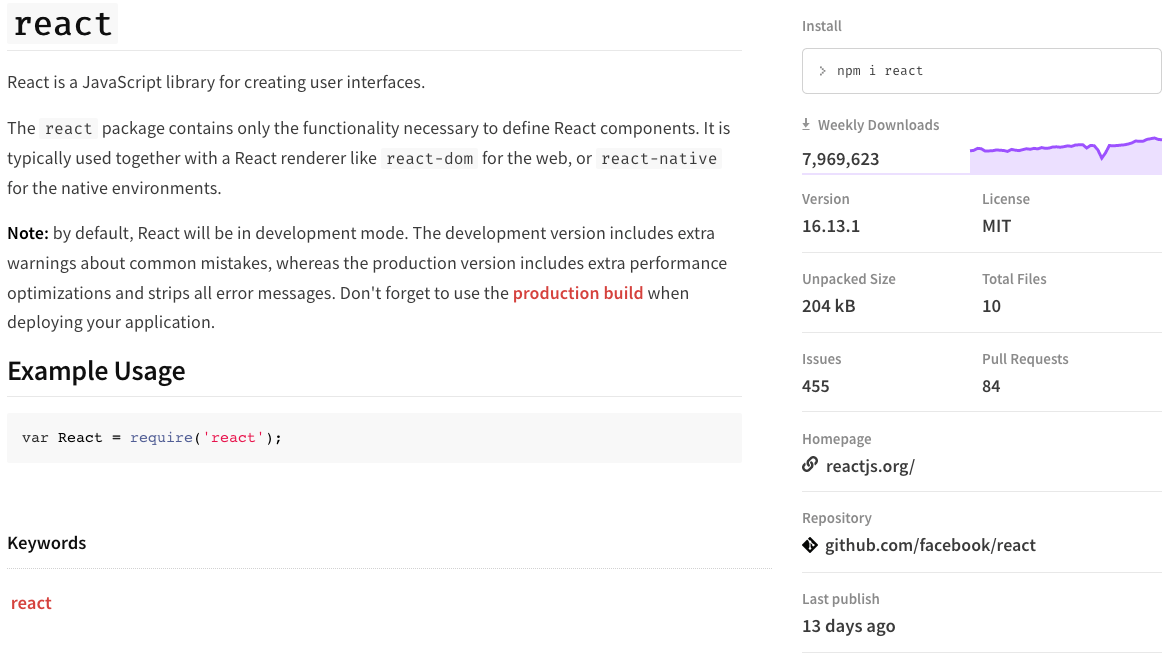This screenshot has height=660, width=1176.
Task: Click the react keyword tag
Action: 31,602
